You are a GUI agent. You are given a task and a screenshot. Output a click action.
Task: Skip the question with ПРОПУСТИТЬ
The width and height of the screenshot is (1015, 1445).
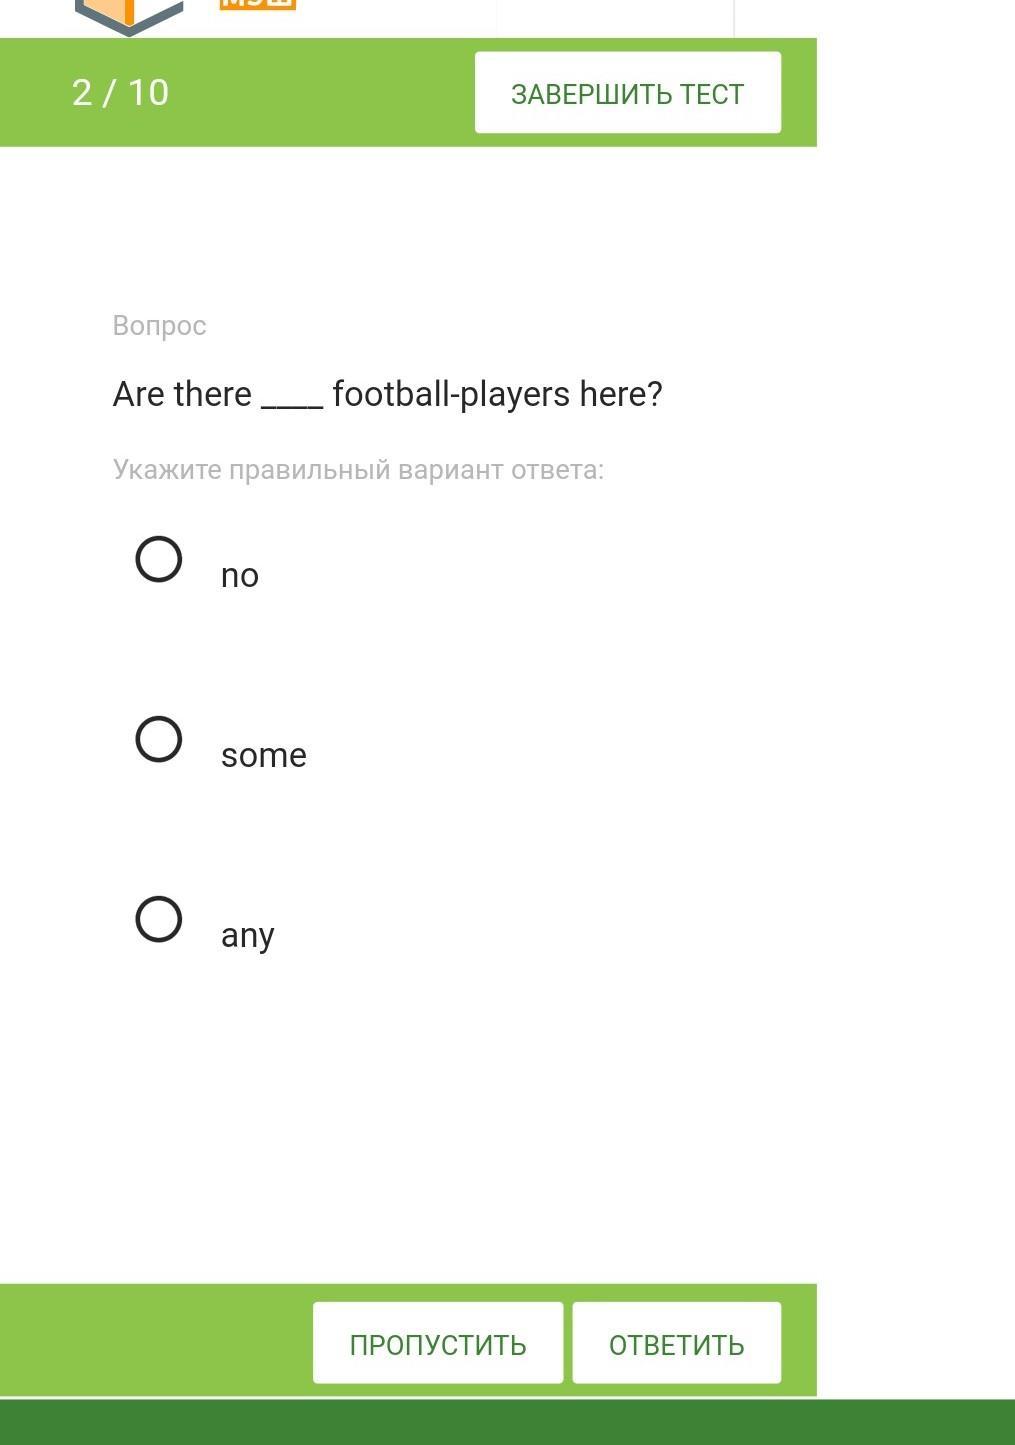(x=438, y=1343)
